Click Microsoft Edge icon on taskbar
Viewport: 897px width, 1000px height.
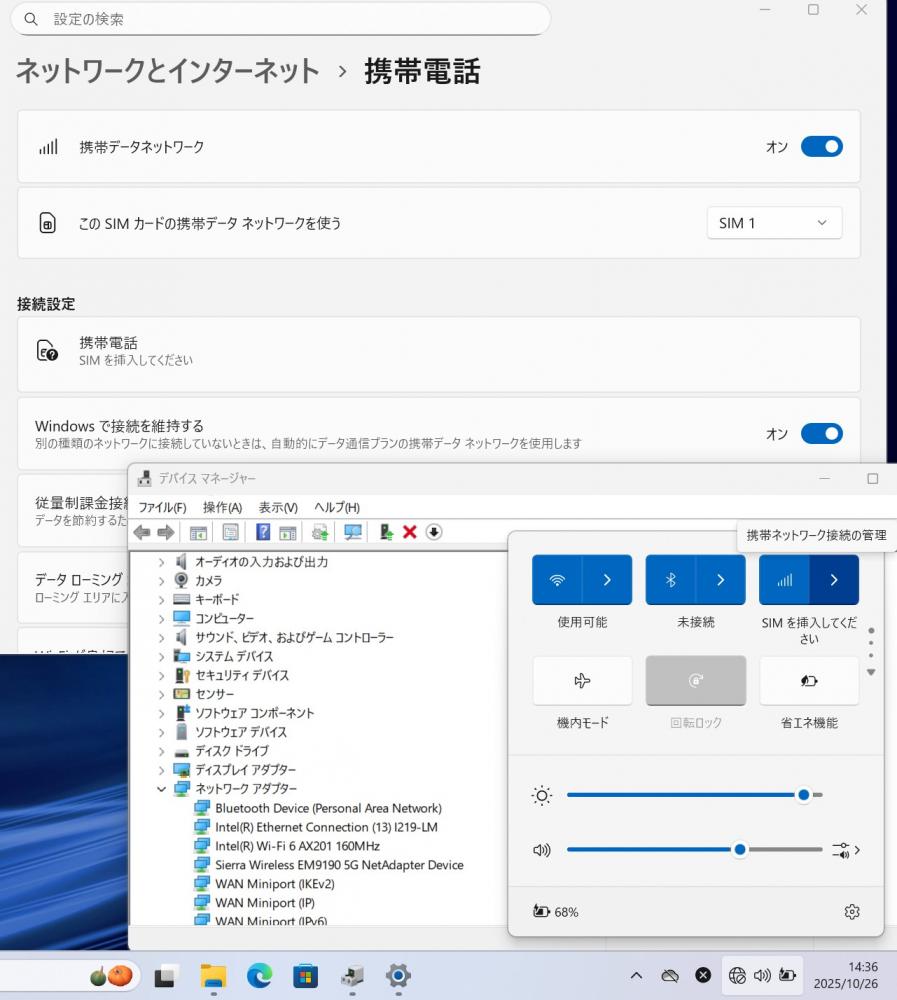(259, 975)
